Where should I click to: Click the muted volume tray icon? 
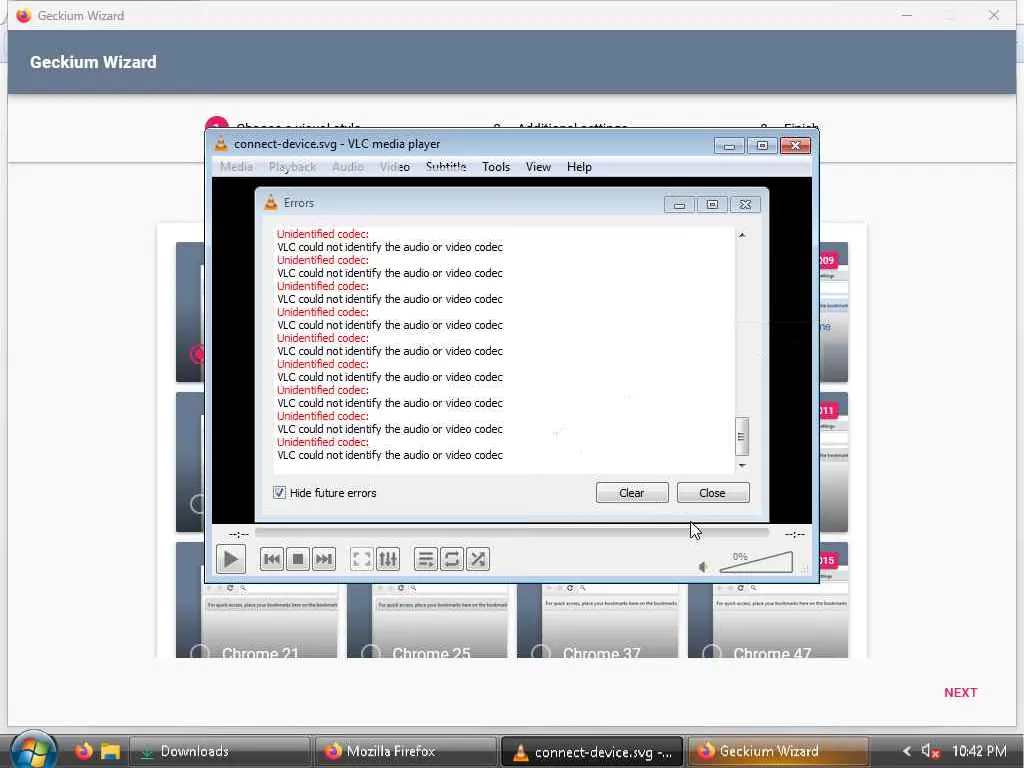click(930, 752)
